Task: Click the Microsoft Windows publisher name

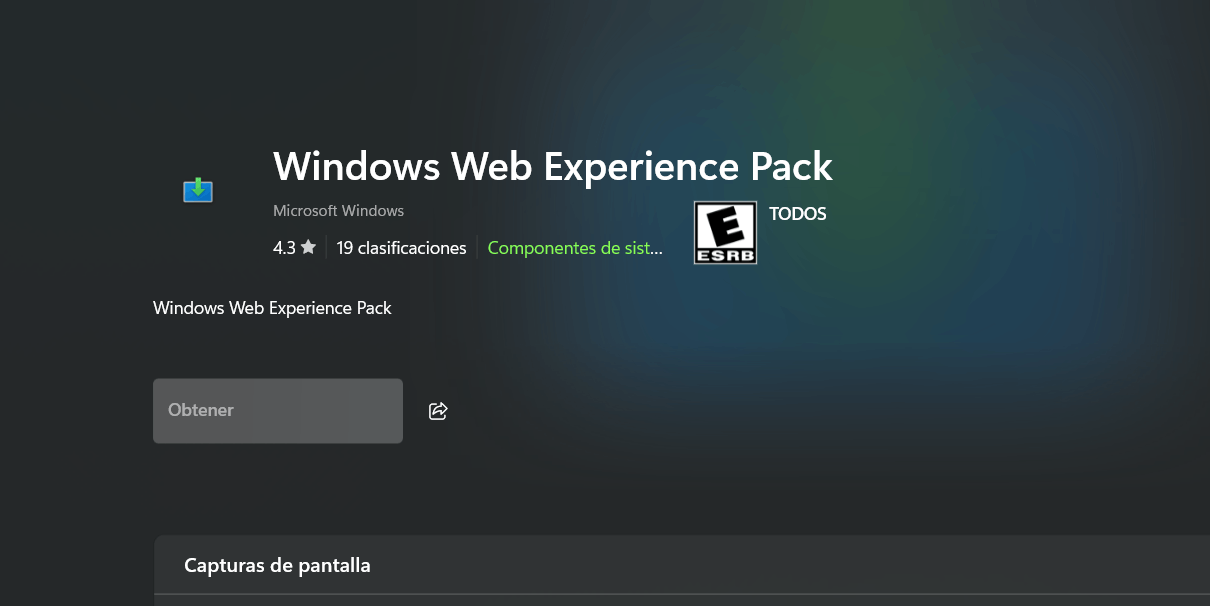Action: [x=338, y=211]
